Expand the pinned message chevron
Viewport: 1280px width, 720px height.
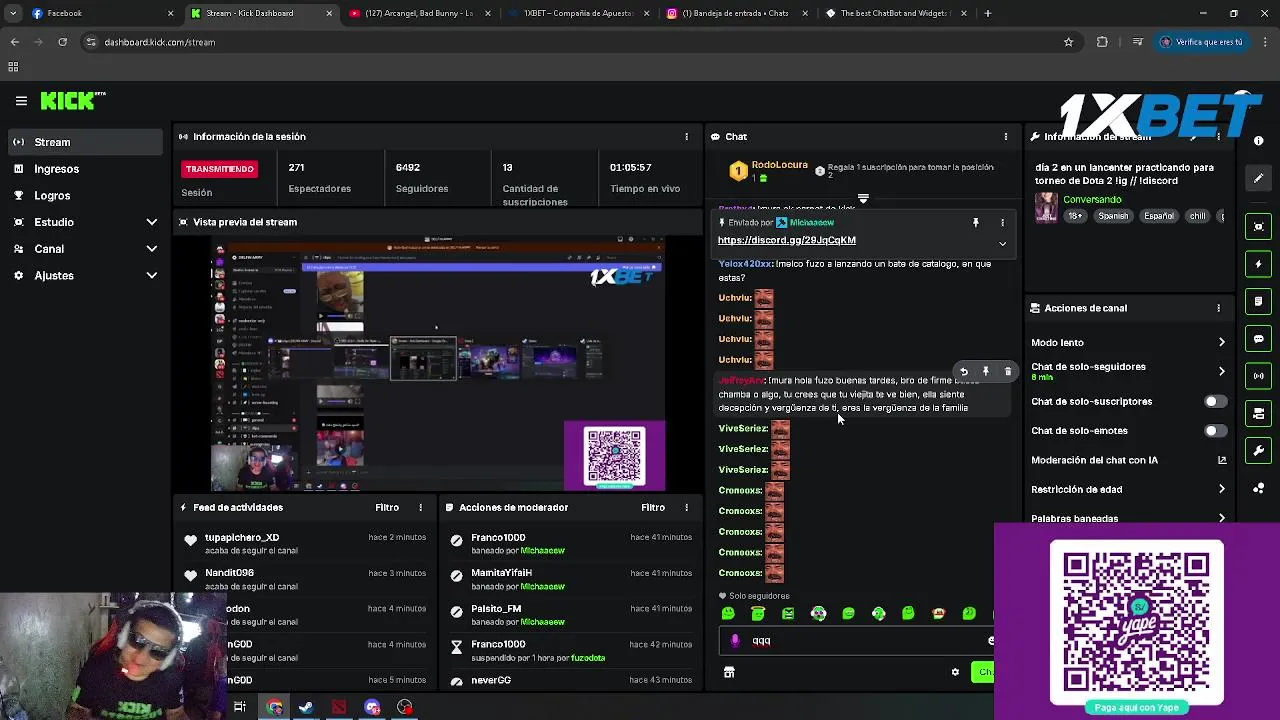[1002, 243]
